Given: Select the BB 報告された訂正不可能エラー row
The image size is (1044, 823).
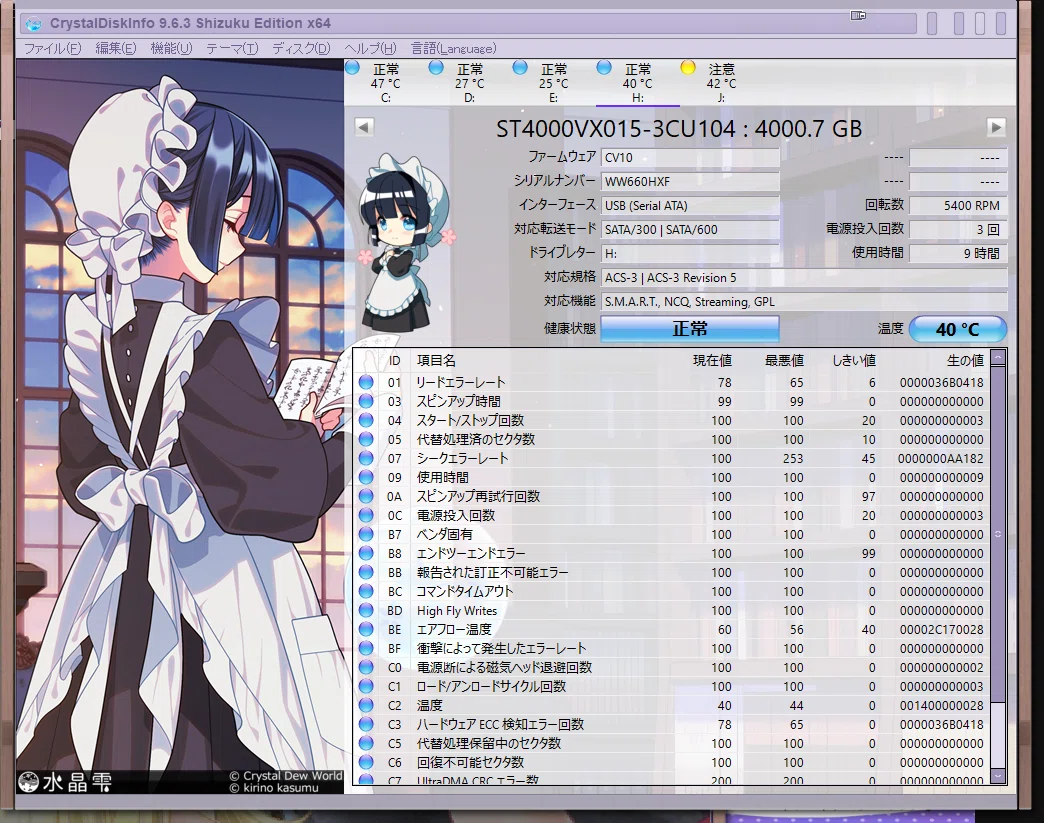Looking at the screenshot, I should (671, 572).
